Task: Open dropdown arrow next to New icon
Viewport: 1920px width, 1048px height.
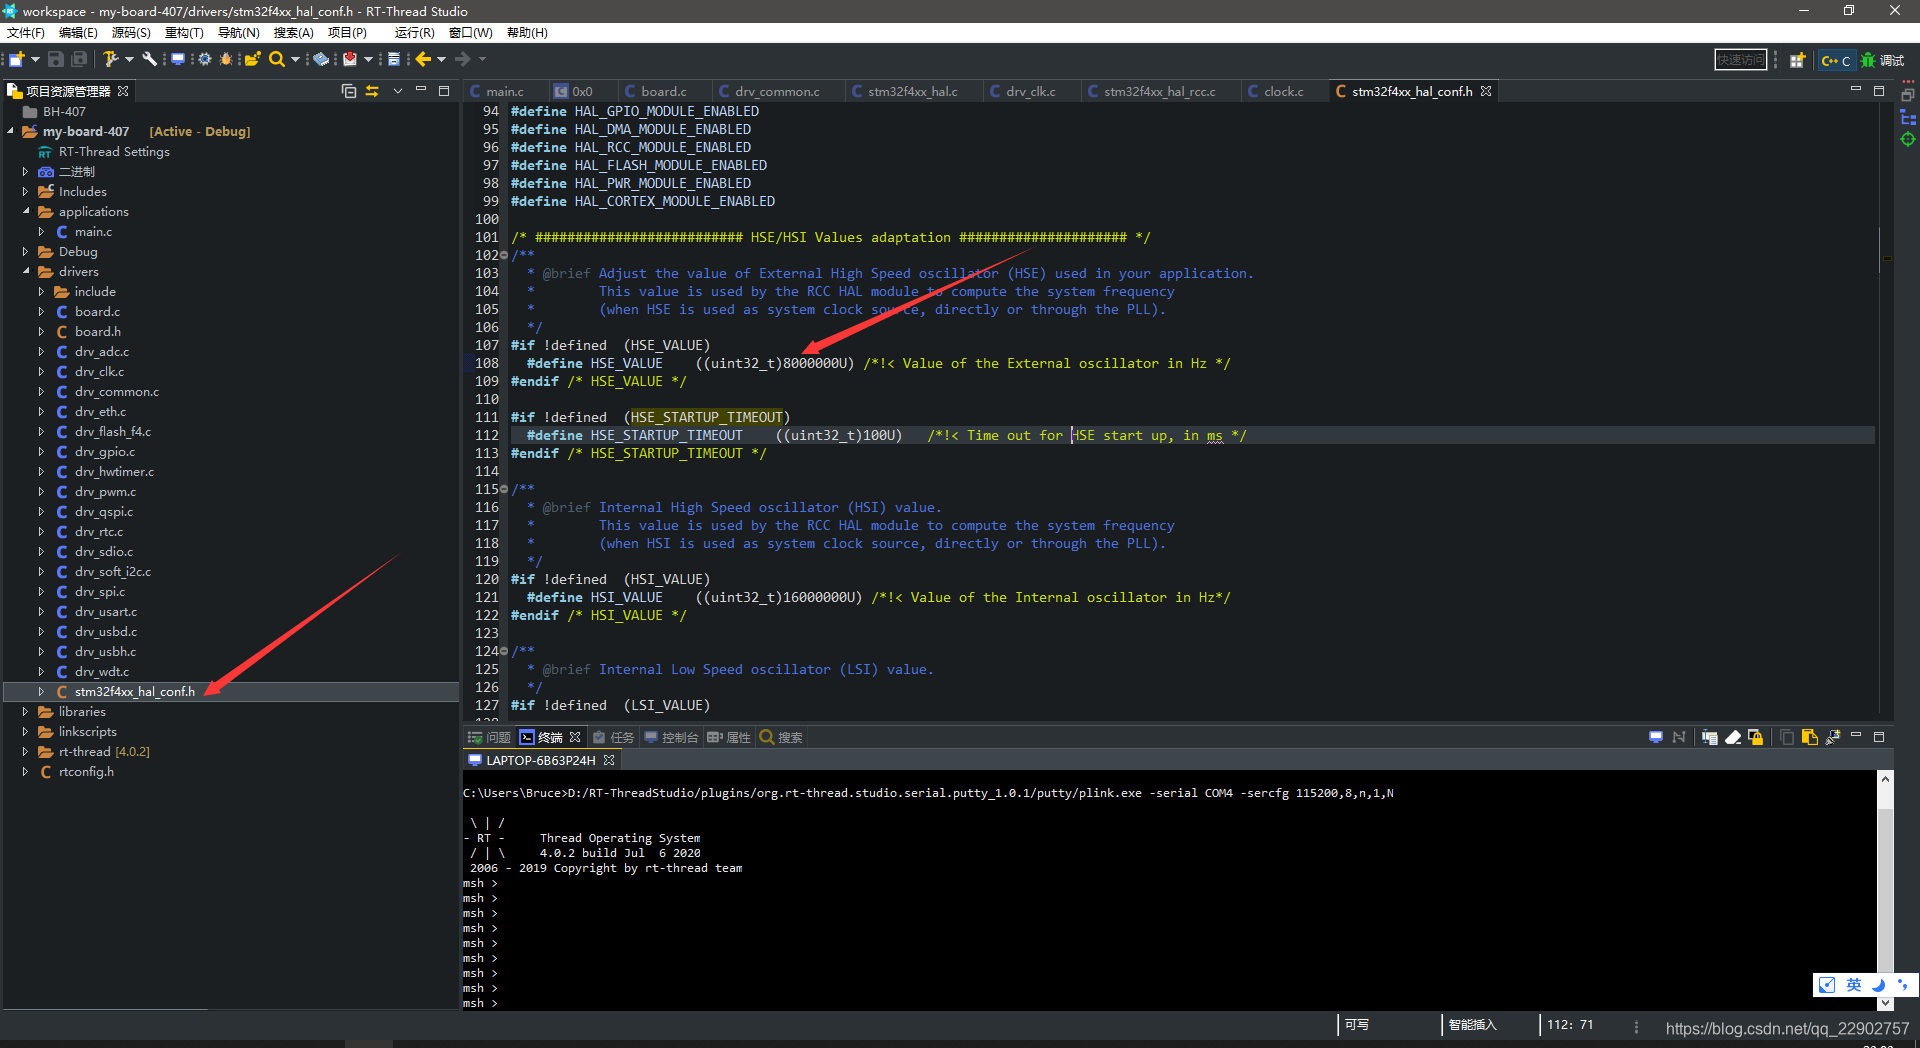Action: 35,60
